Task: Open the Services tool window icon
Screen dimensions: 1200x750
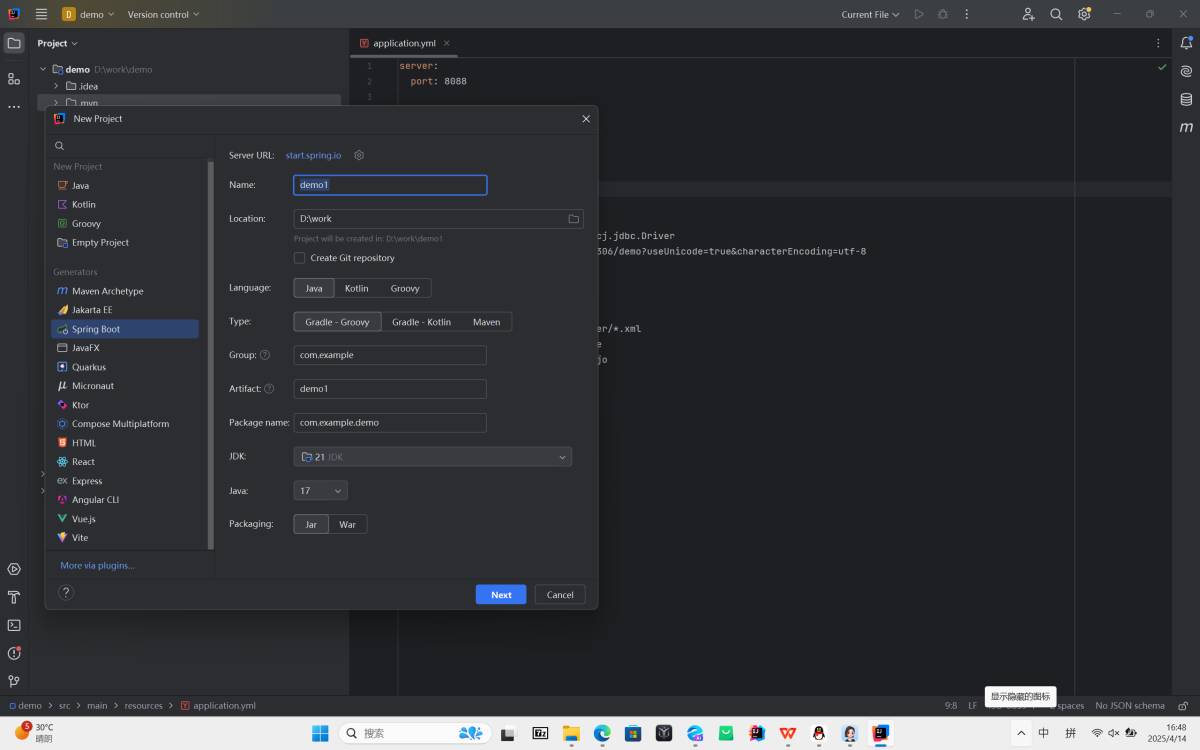Action: coord(14,569)
